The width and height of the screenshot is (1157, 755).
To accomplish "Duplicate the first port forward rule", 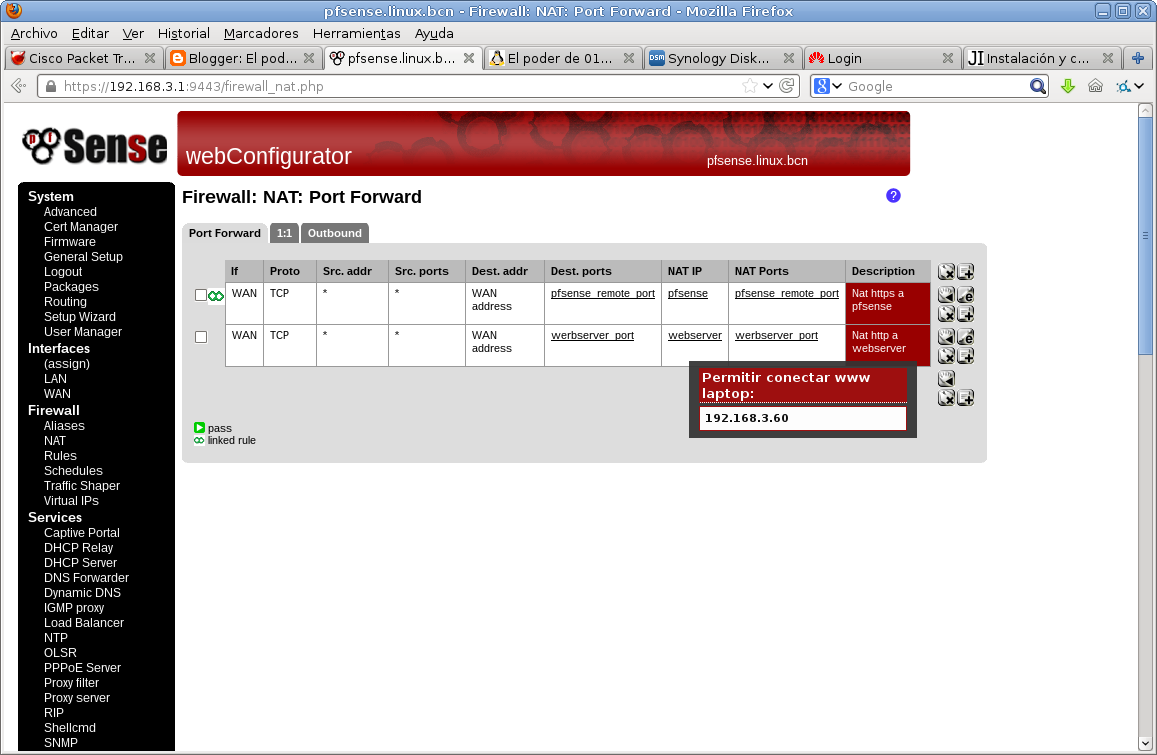I will click(x=966, y=313).
